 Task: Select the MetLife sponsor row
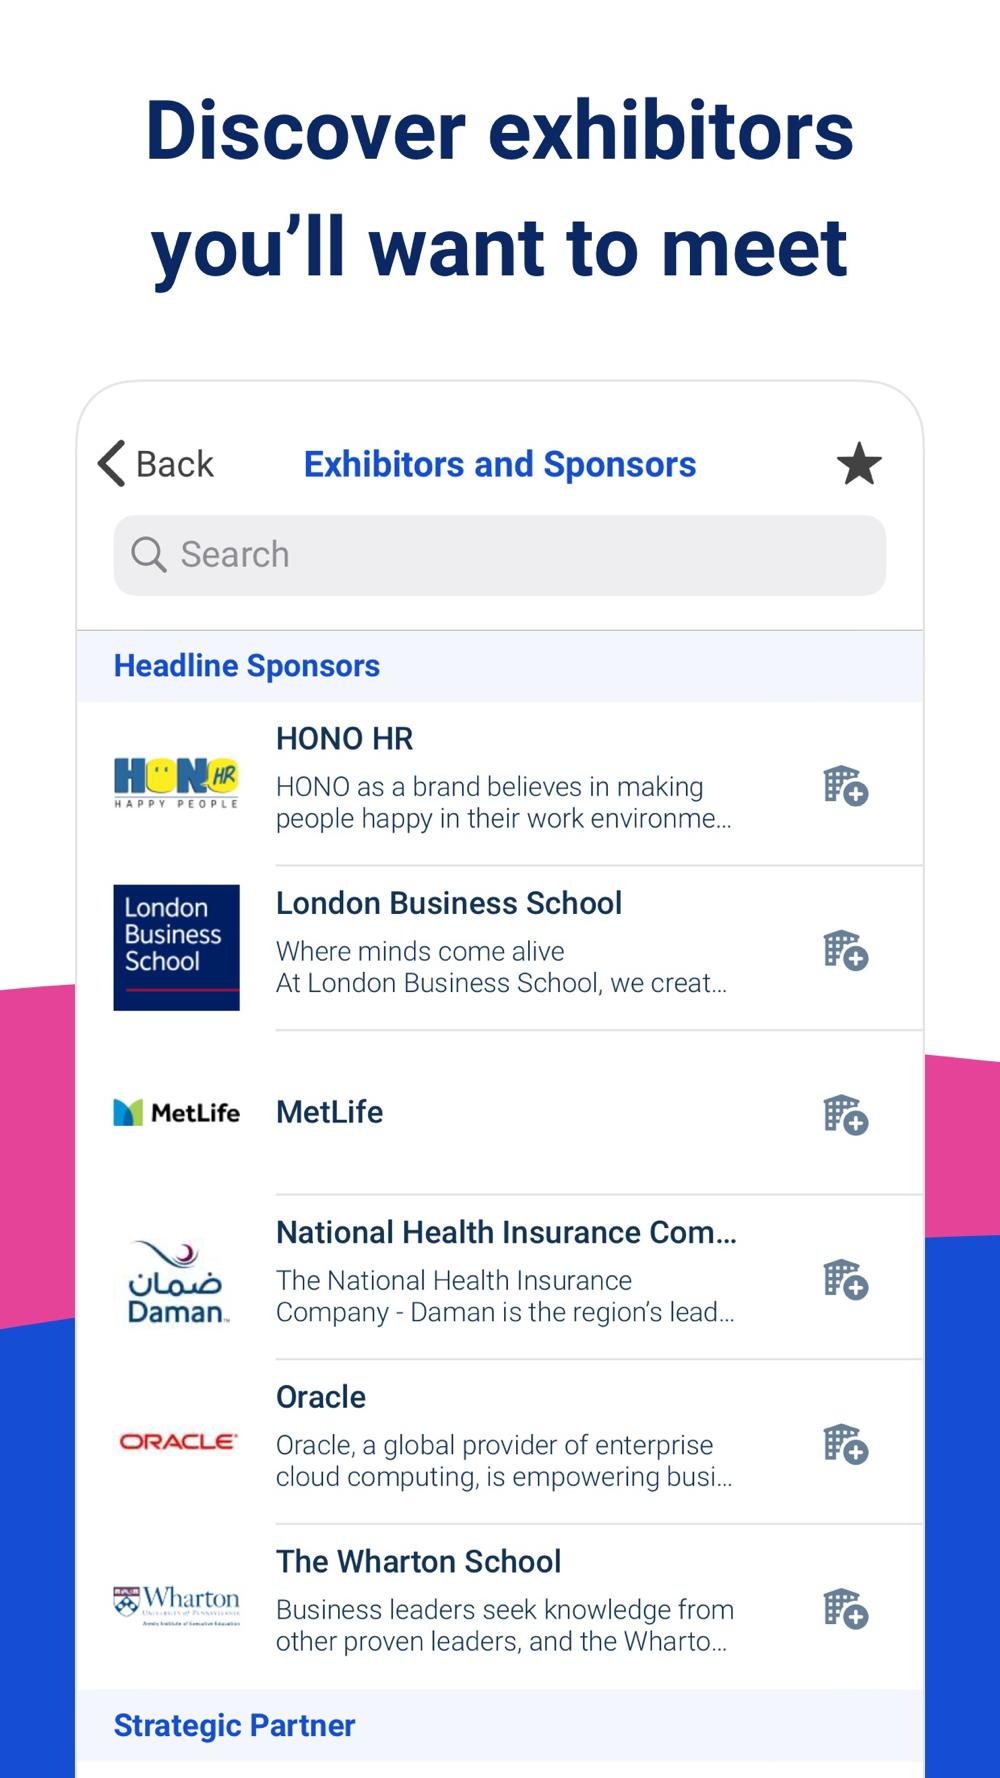click(500, 1113)
